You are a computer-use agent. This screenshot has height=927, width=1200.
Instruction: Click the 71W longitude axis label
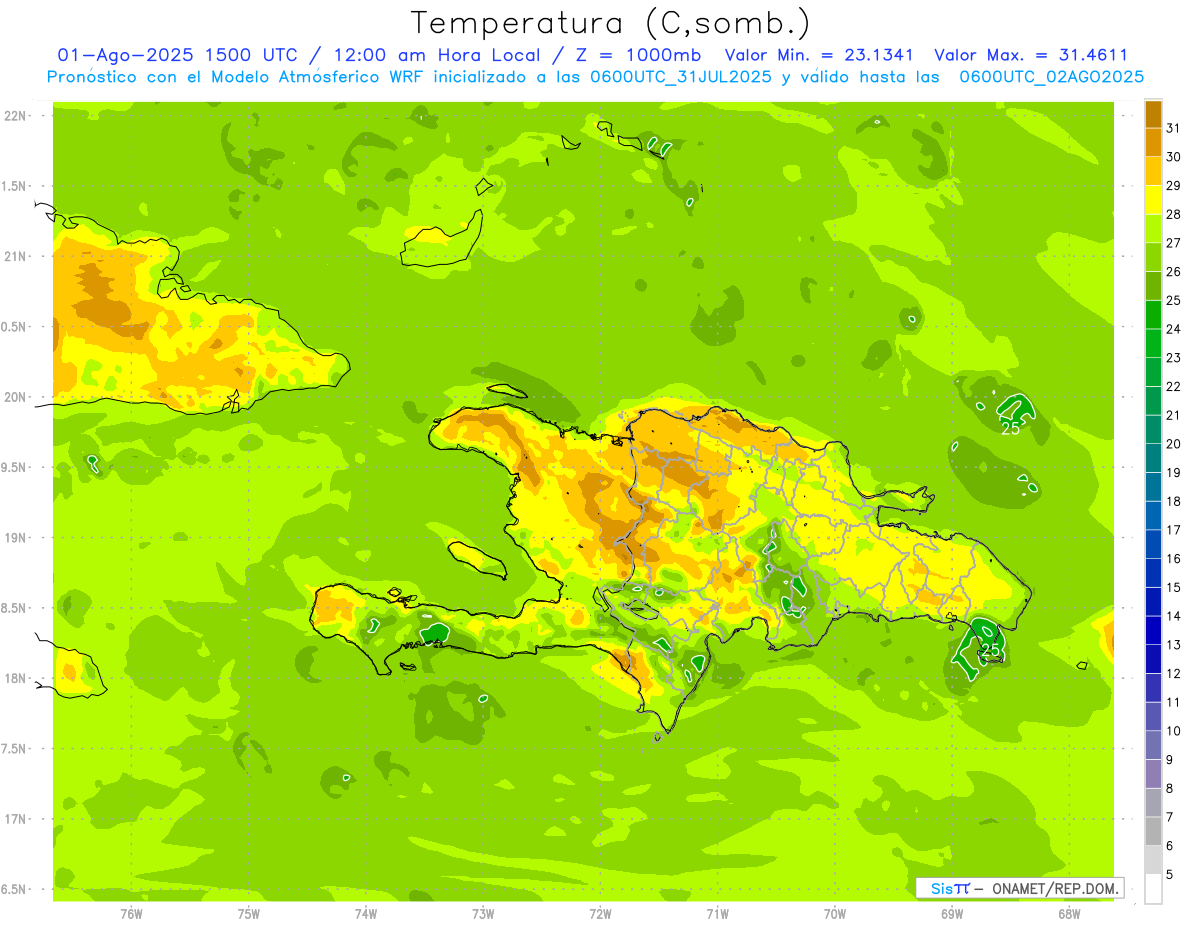click(x=717, y=914)
